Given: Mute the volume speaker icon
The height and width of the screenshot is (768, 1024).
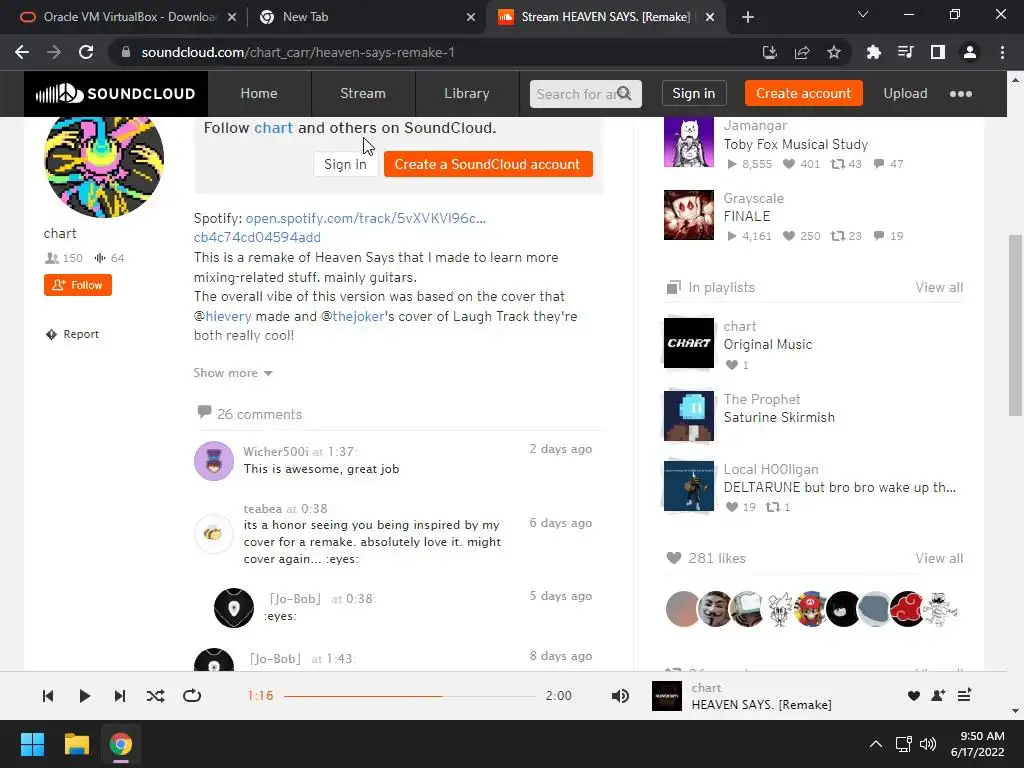Looking at the screenshot, I should (620, 696).
